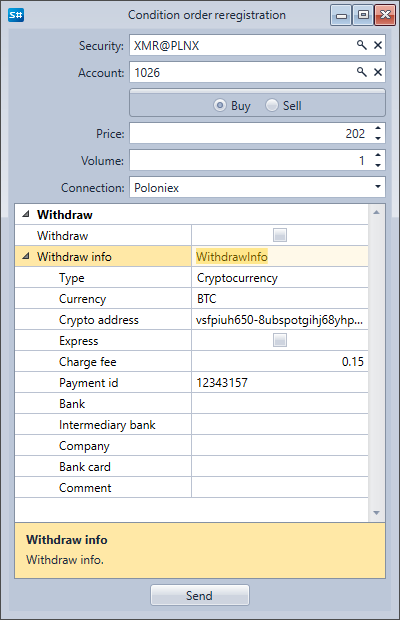The height and width of the screenshot is (620, 400).
Task: Select the Buy radio button
Action: [x=220, y=105]
